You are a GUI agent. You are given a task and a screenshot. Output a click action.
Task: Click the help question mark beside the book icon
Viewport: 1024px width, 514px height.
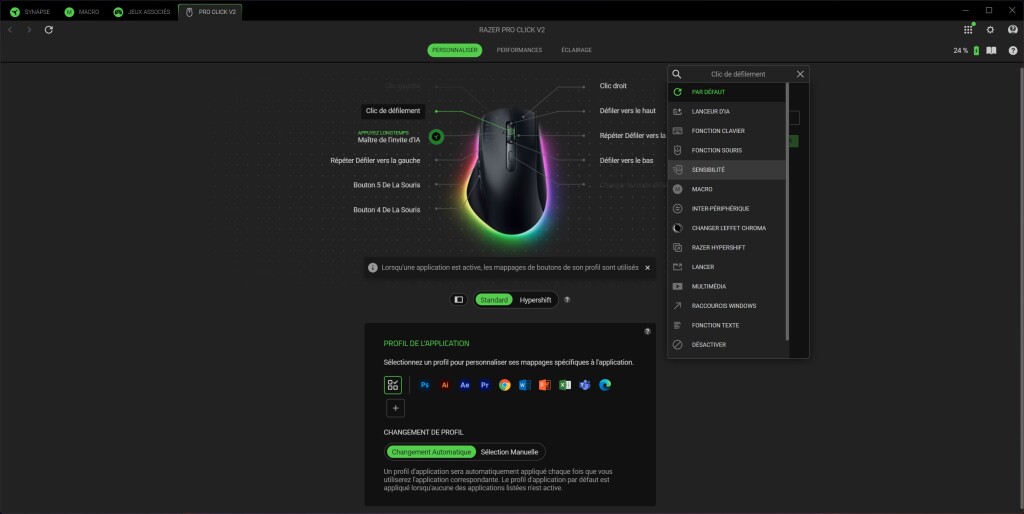tap(1013, 50)
